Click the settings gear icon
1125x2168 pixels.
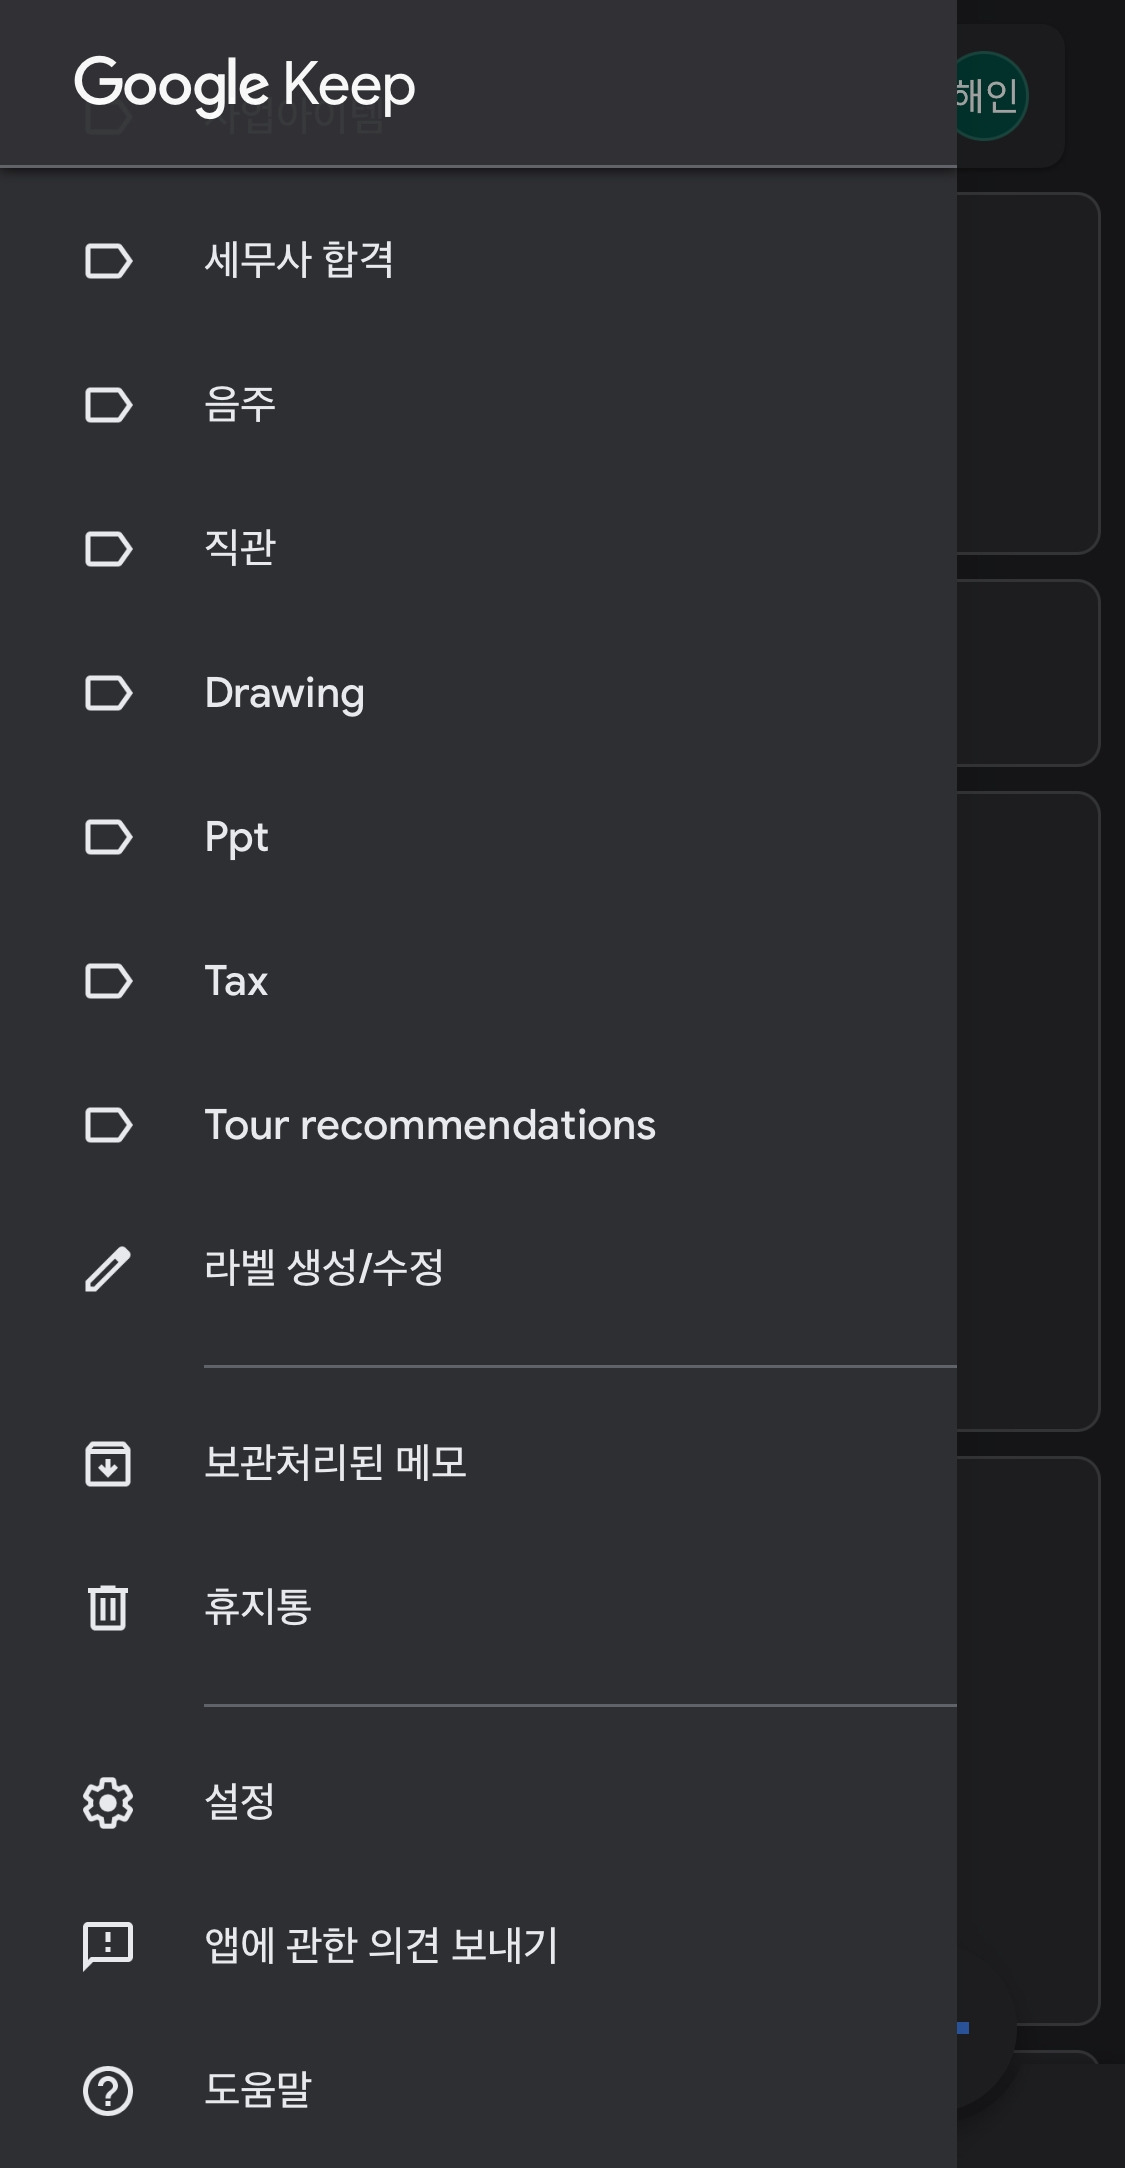(108, 1802)
